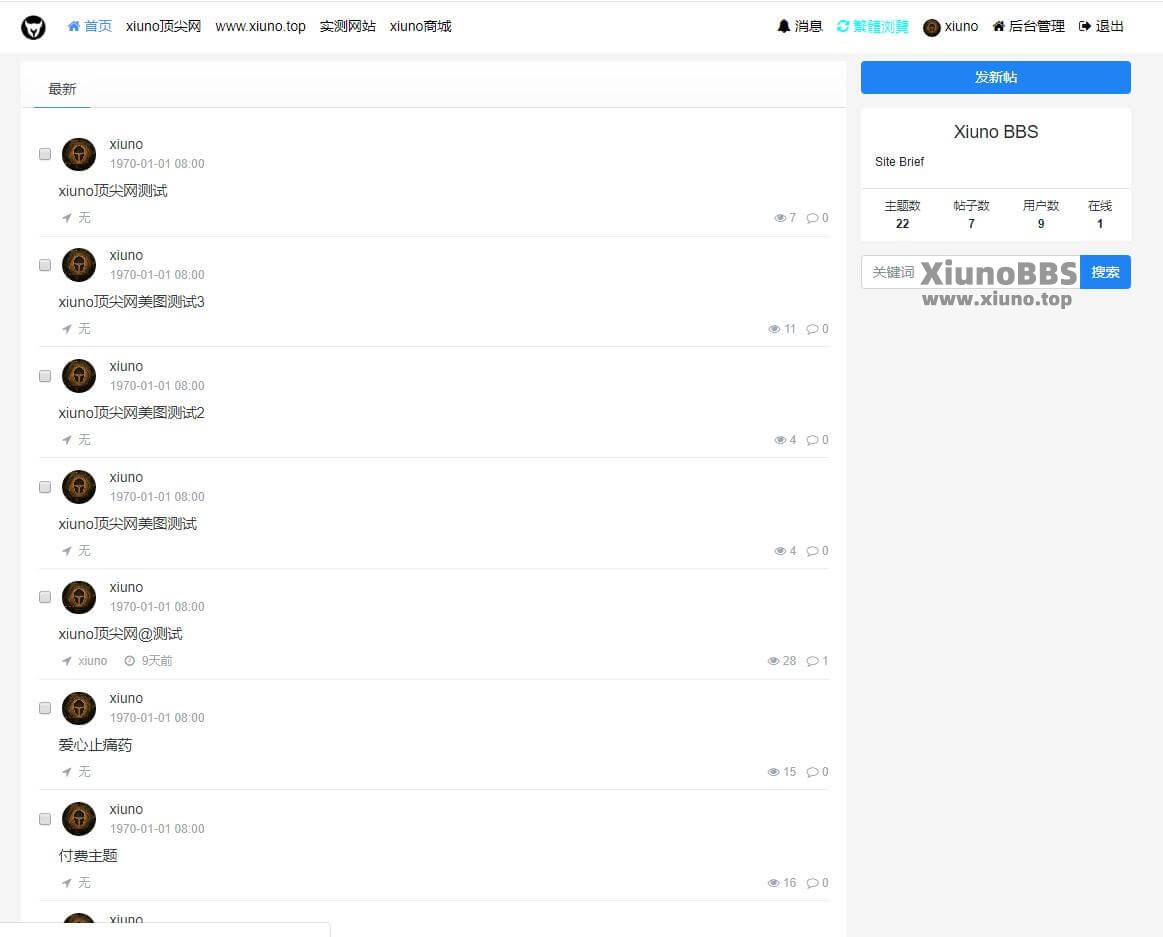Click the house icon beside 后台管理

998,27
